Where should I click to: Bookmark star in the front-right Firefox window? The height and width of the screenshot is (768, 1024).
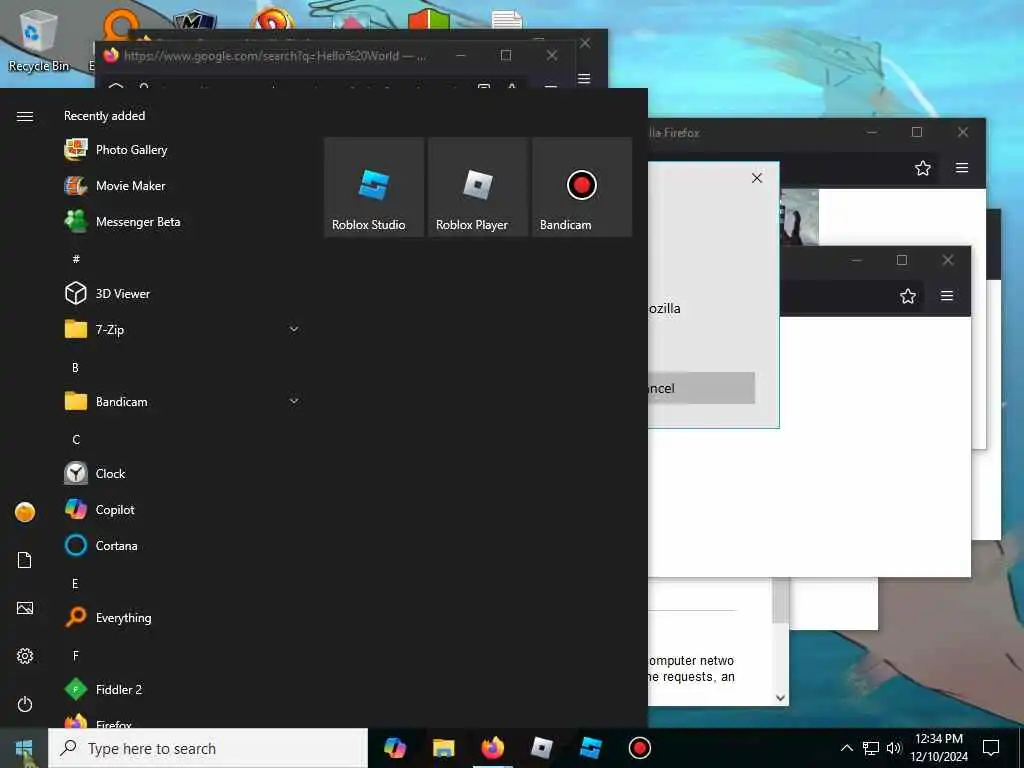(x=908, y=296)
